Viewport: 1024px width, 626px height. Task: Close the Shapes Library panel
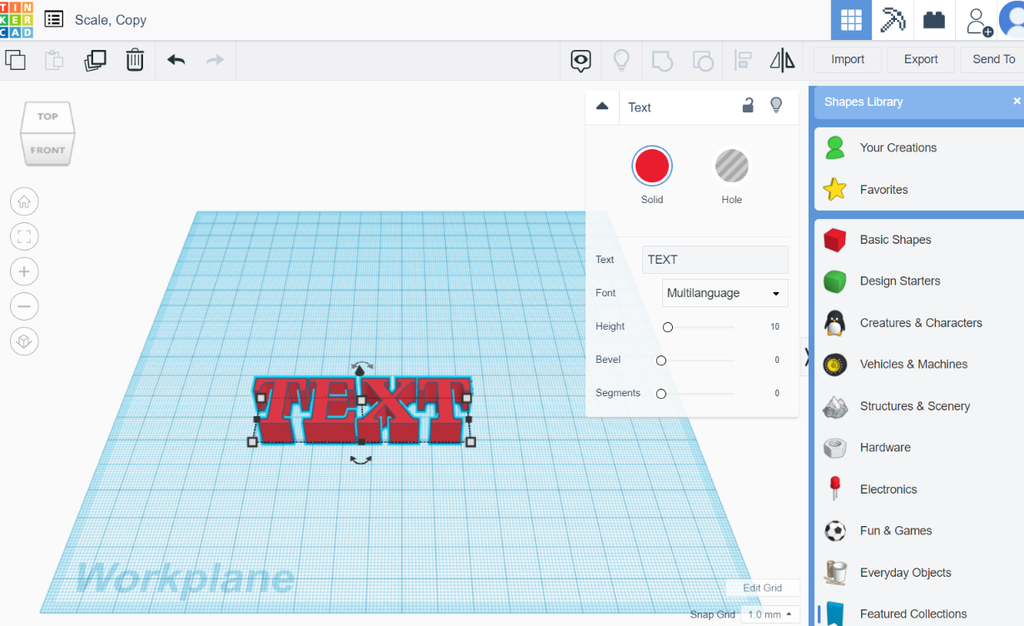[x=1016, y=101]
